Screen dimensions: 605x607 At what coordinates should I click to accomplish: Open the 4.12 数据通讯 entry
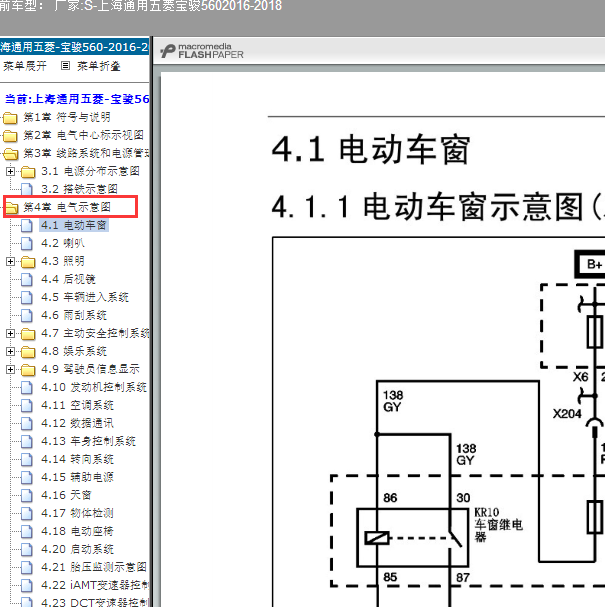(77, 423)
